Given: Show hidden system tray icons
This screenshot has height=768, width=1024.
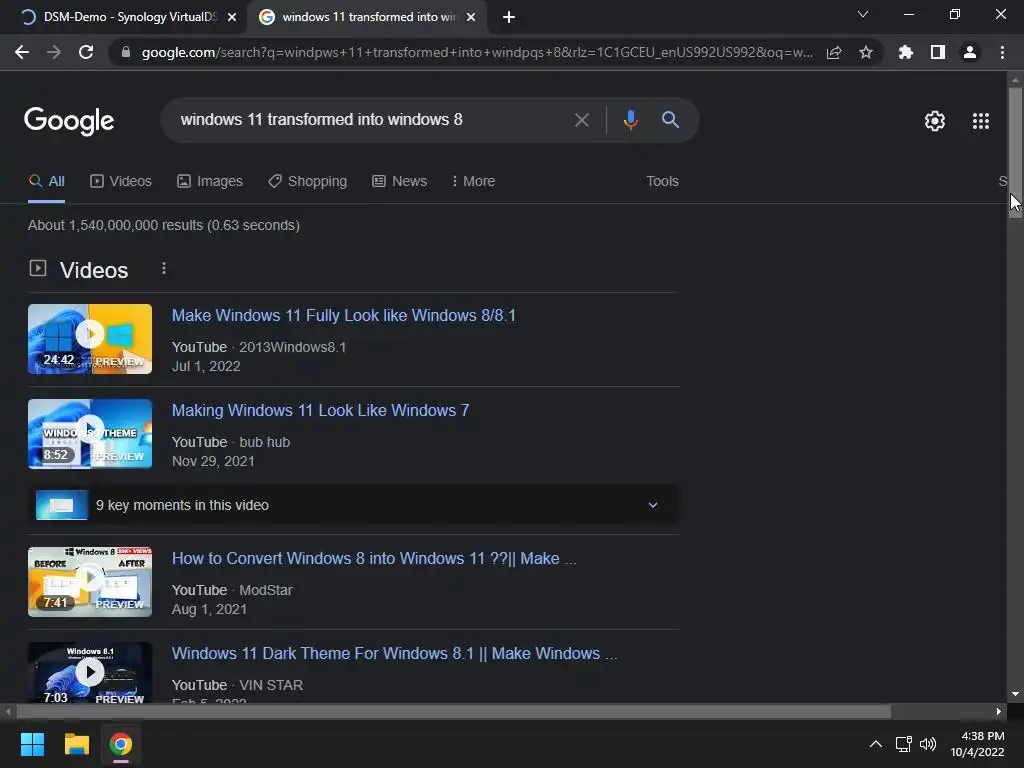Looking at the screenshot, I should (x=876, y=744).
